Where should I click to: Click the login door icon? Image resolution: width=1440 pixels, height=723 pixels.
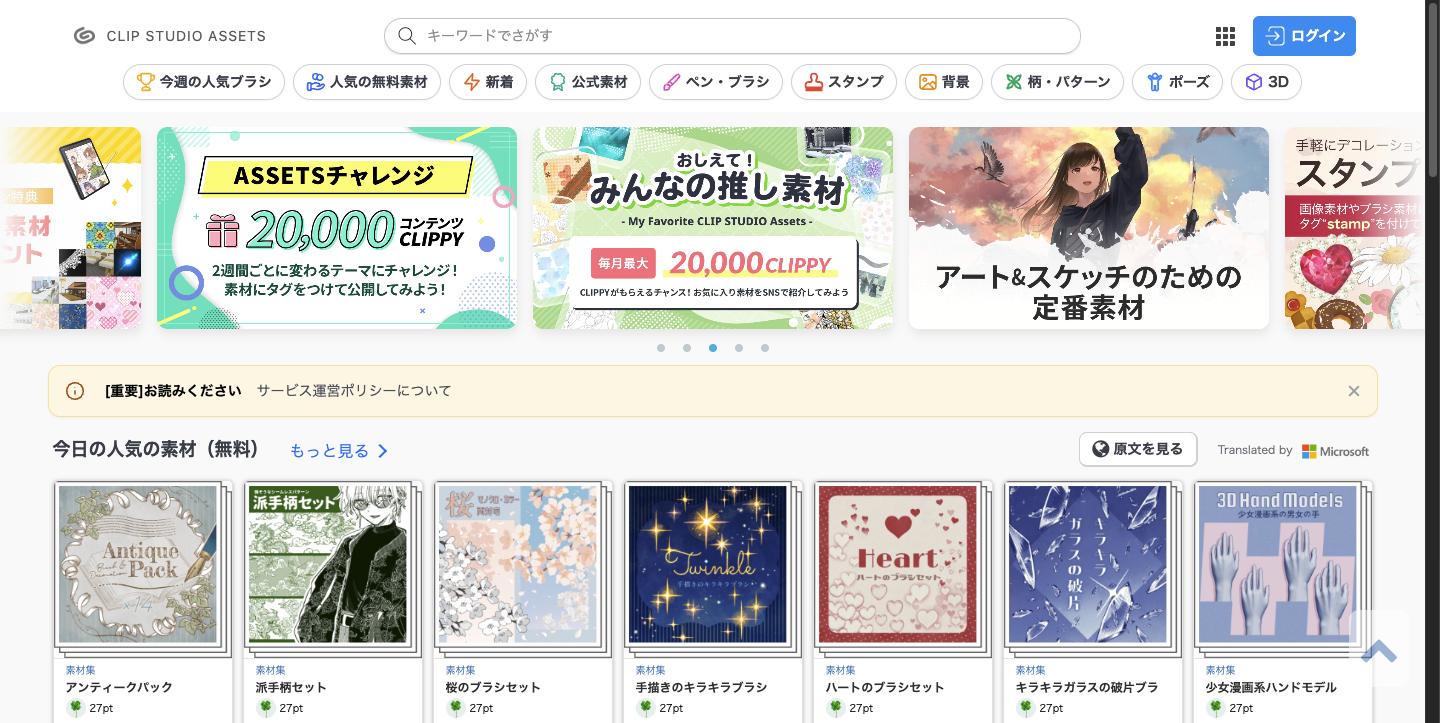1275,36
